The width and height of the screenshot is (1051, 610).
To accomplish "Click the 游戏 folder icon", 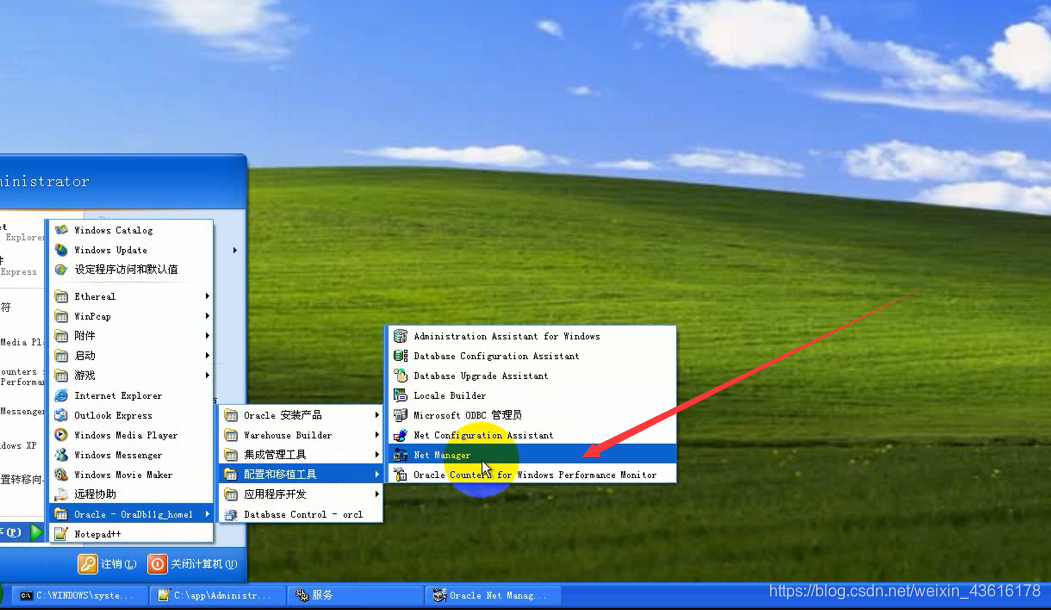I will [62, 375].
